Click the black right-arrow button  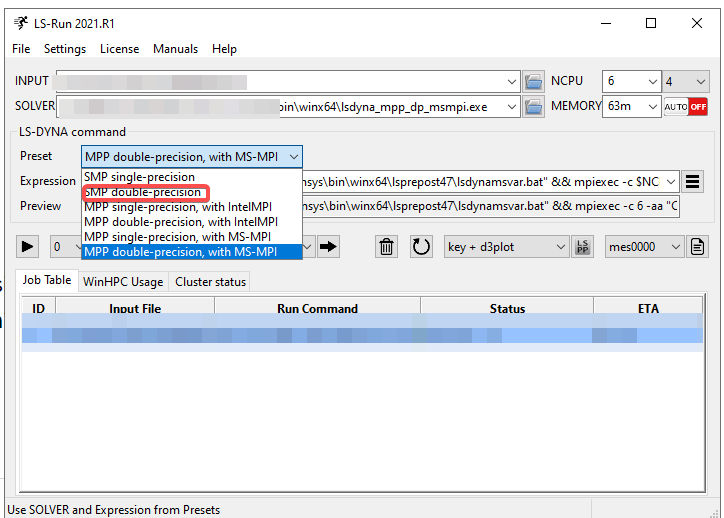coord(328,247)
